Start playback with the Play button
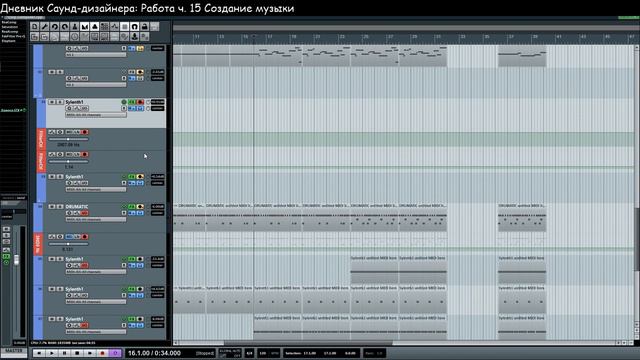The width and height of the screenshot is (640, 360). pyautogui.click(x=52, y=353)
